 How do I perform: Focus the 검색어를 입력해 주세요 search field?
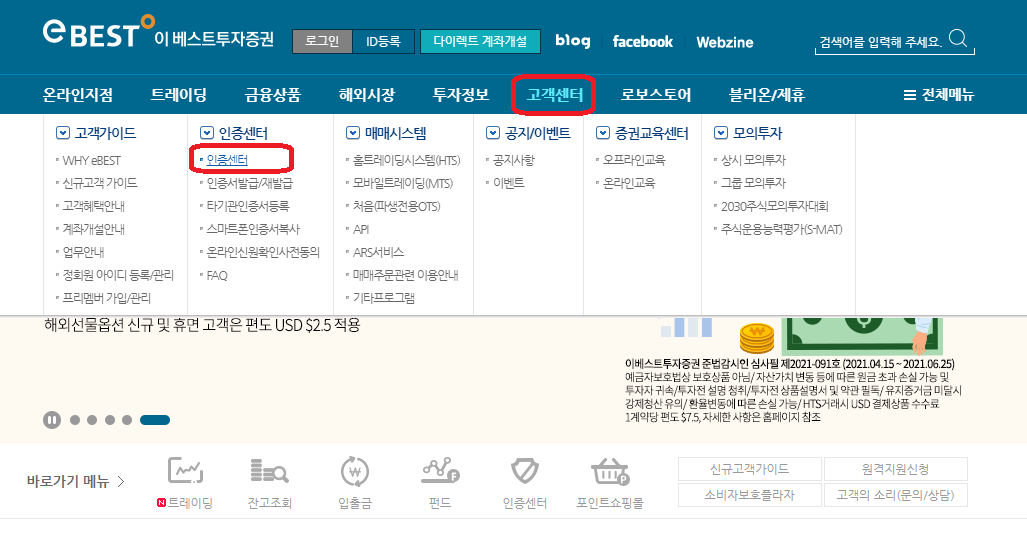click(881, 42)
